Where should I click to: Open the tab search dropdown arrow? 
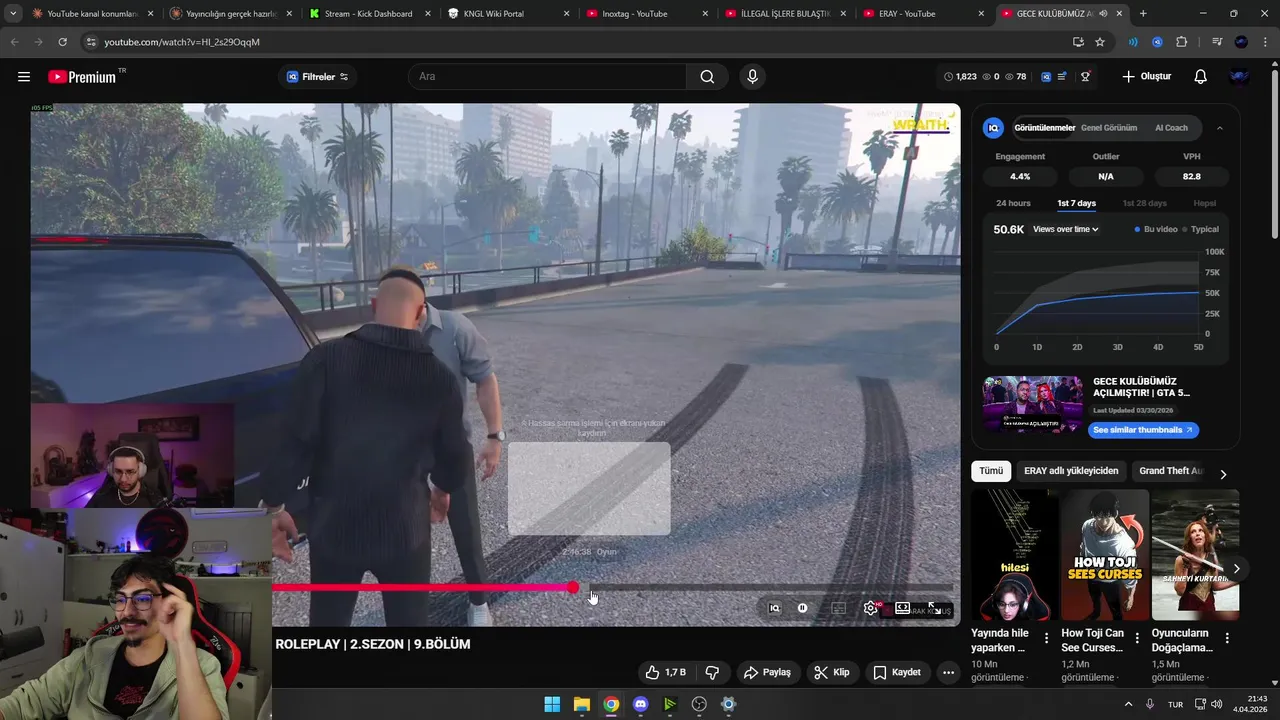(x=13, y=14)
